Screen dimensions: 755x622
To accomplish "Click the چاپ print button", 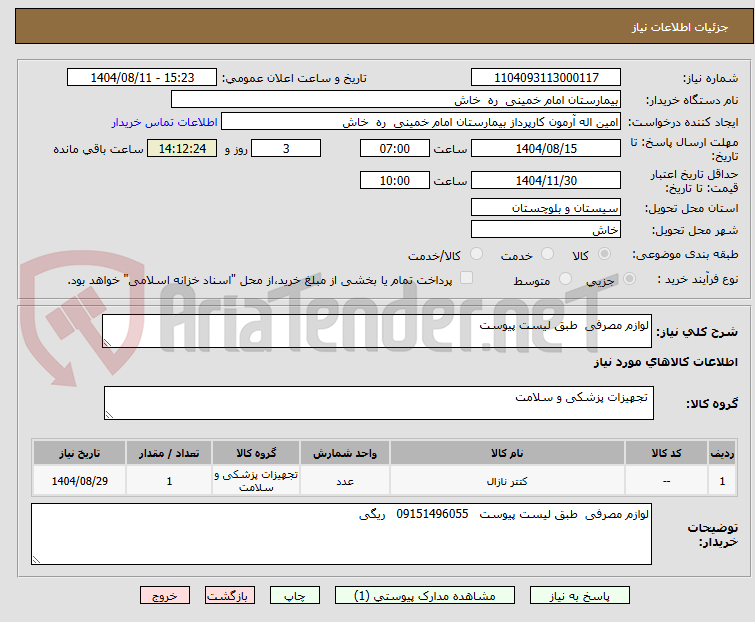I will pos(295,596).
